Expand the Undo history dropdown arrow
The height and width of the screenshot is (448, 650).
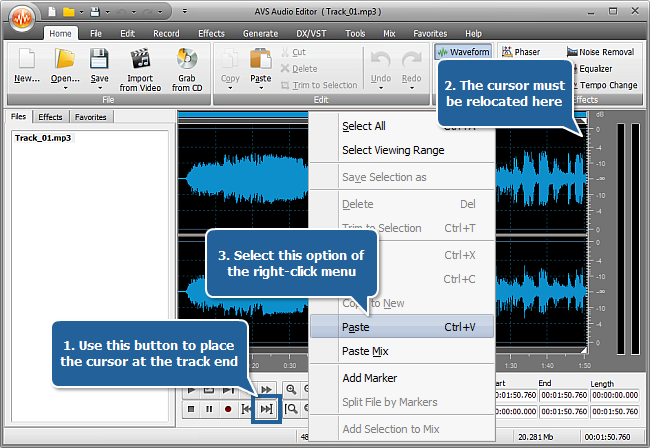381,88
